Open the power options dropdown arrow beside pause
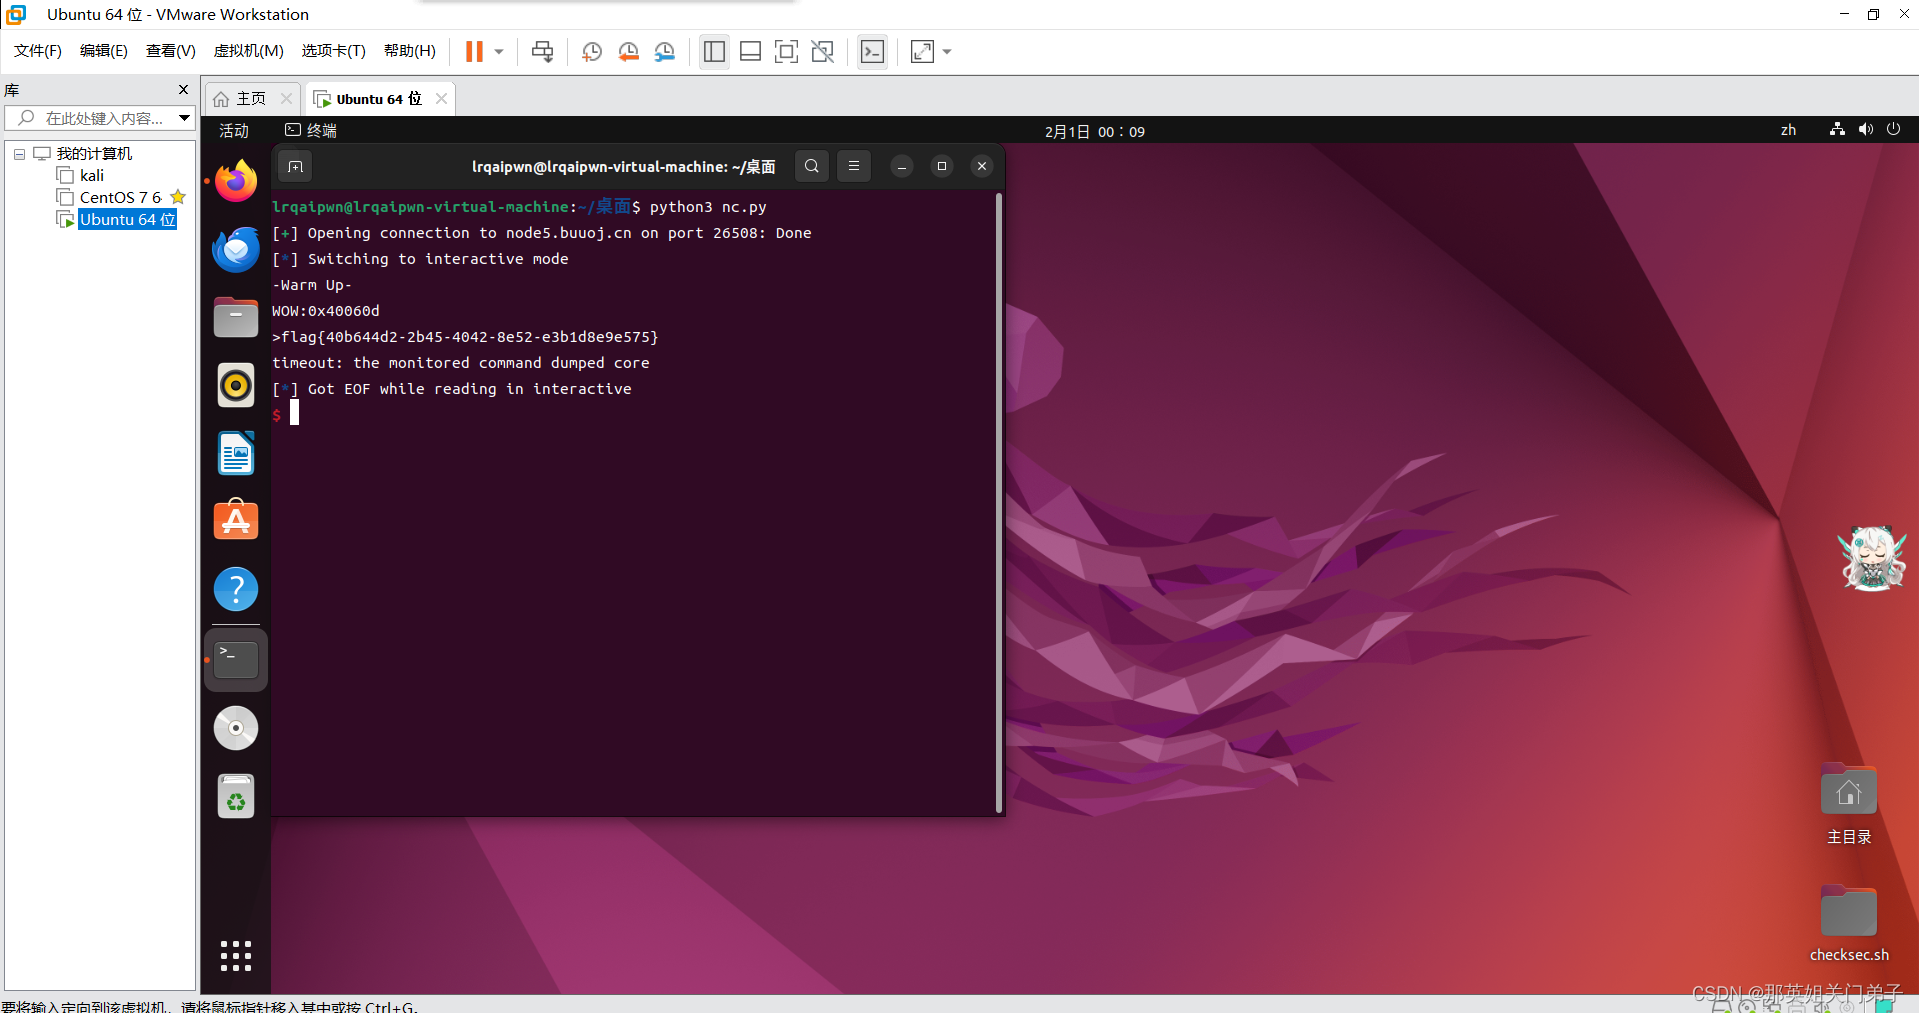Image resolution: width=1919 pixels, height=1013 pixels. (499, 51)
